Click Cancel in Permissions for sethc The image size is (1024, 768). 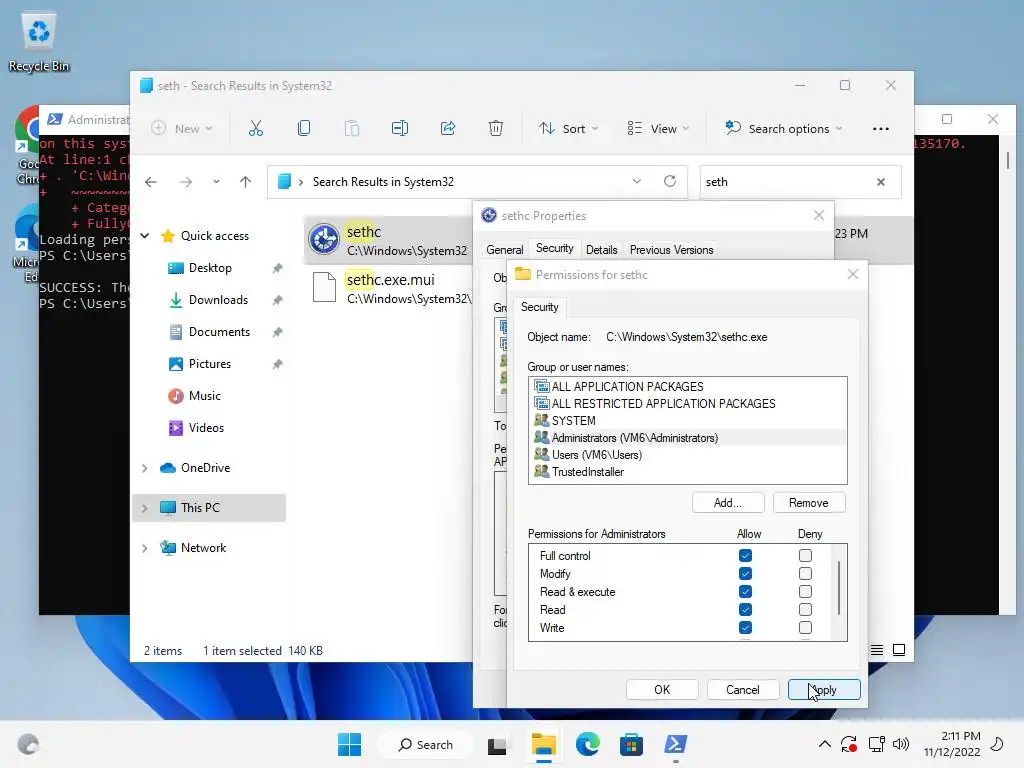743,690
